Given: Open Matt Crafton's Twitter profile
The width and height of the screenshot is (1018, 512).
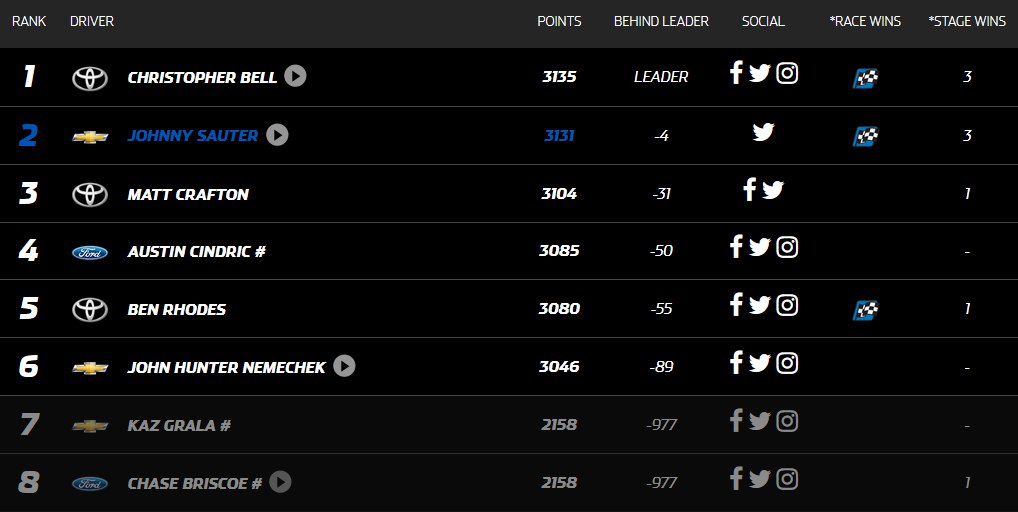Looking at the screenshot, I should click(772, 190).
